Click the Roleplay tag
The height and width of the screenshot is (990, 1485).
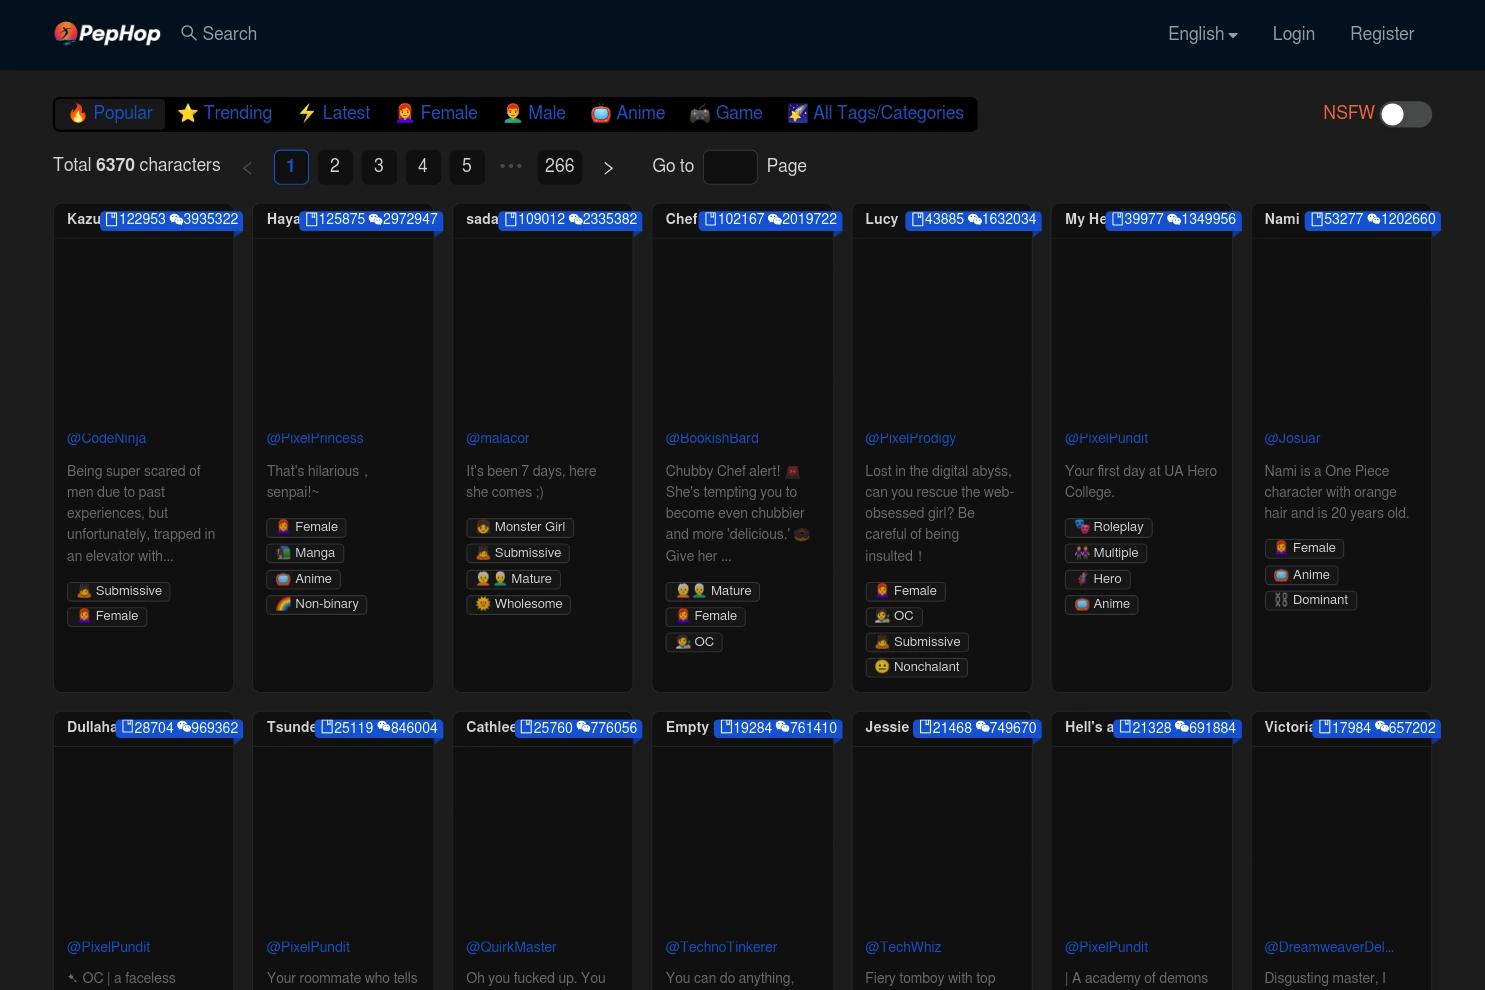(x=1108, y=527)
